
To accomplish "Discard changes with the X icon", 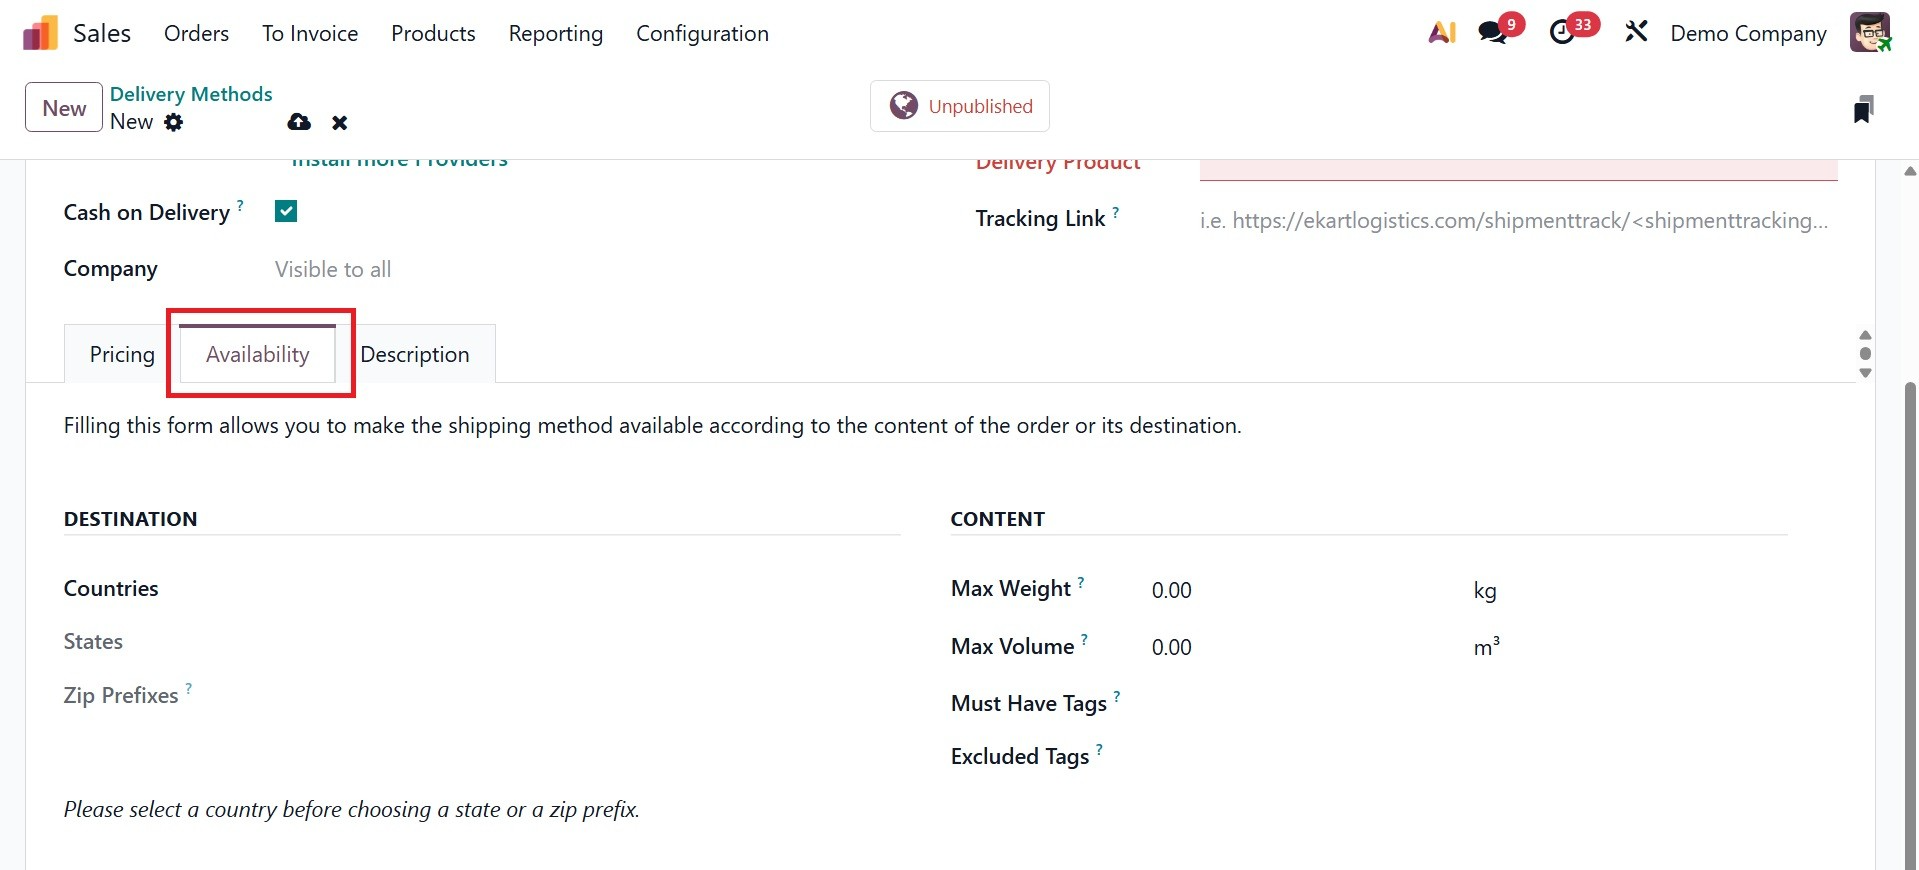I will coord(340,123).
